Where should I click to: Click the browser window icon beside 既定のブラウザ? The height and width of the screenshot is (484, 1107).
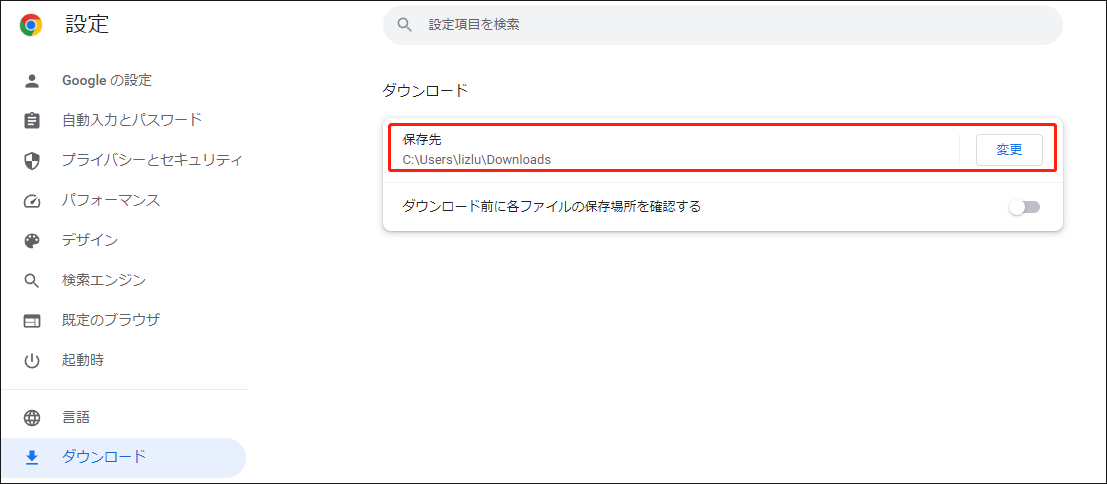pos(32,321)
